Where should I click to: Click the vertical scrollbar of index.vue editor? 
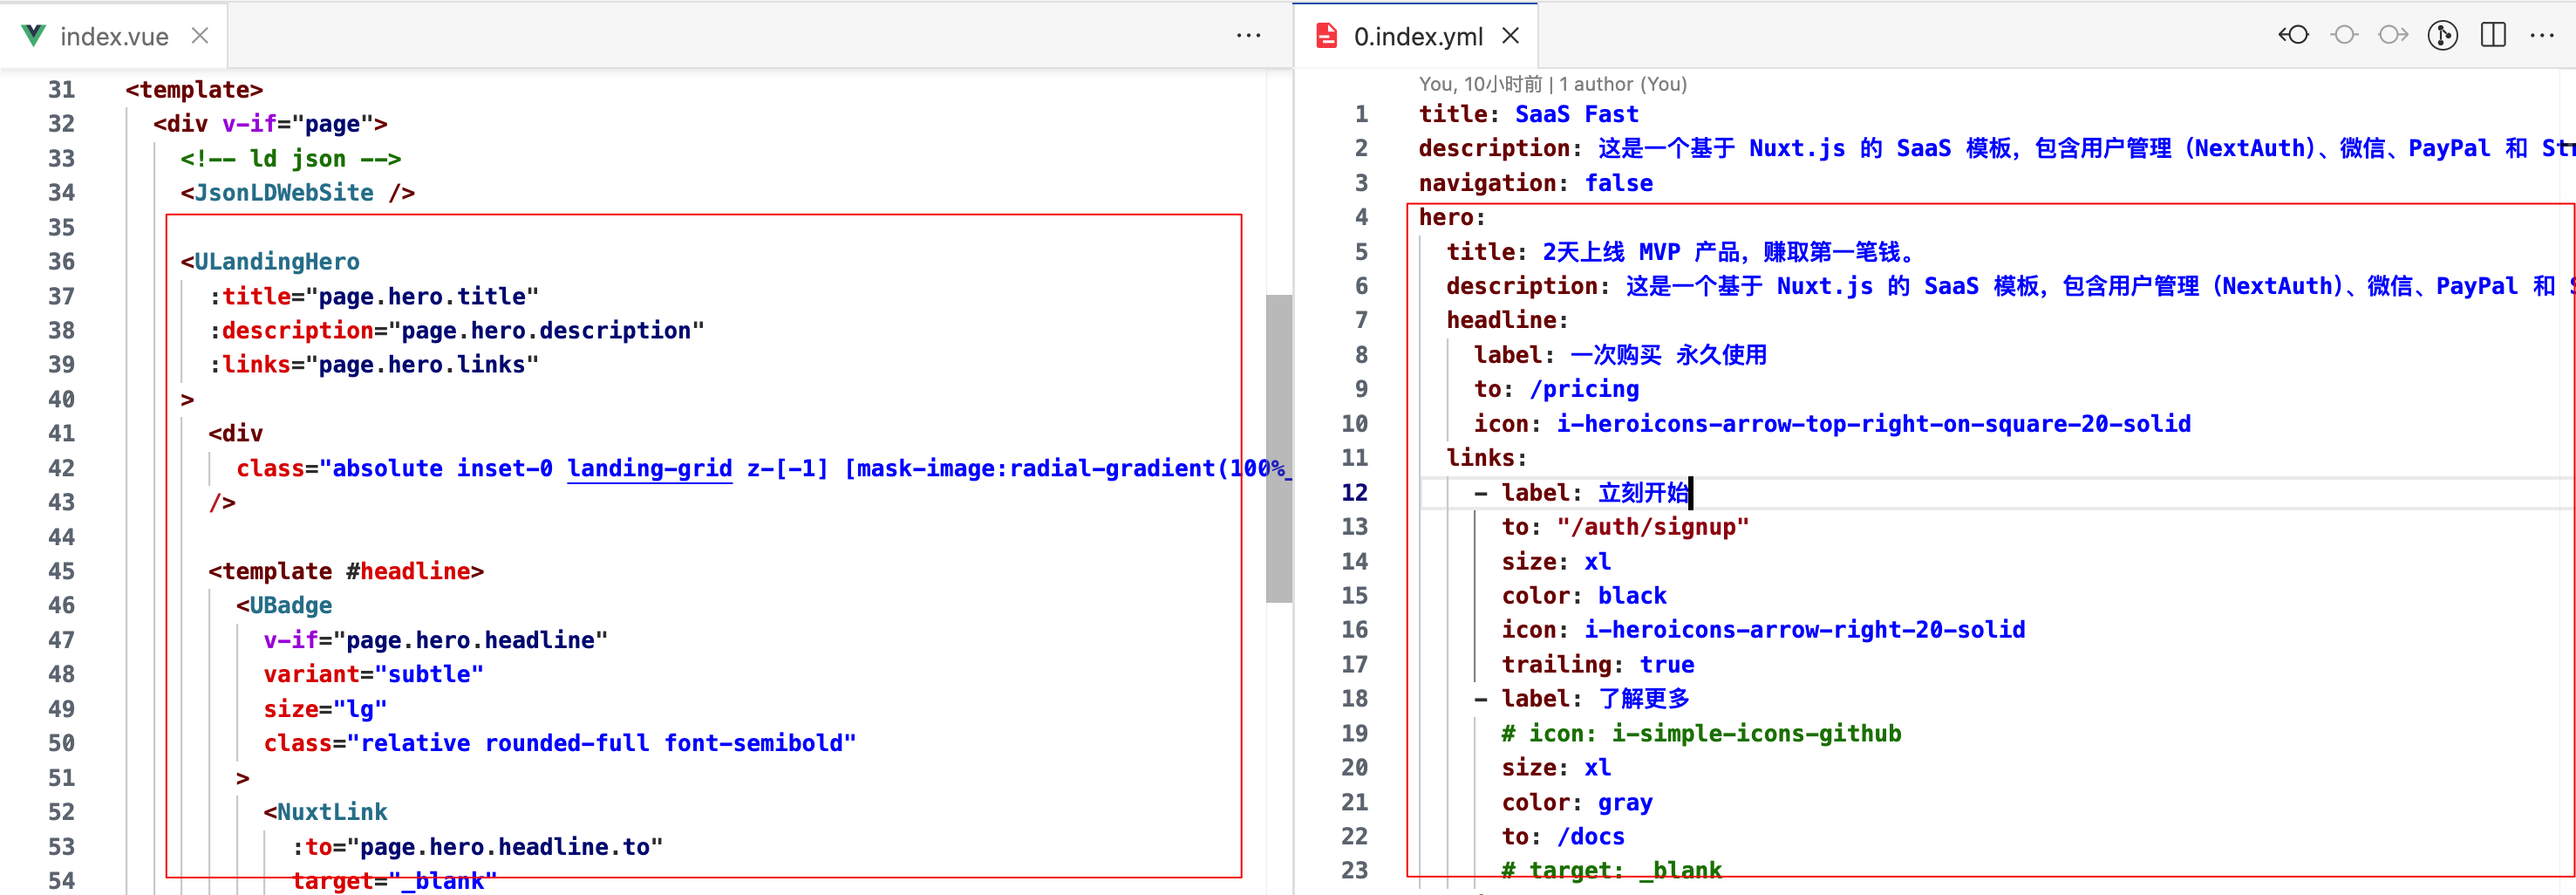(1278, 448)
